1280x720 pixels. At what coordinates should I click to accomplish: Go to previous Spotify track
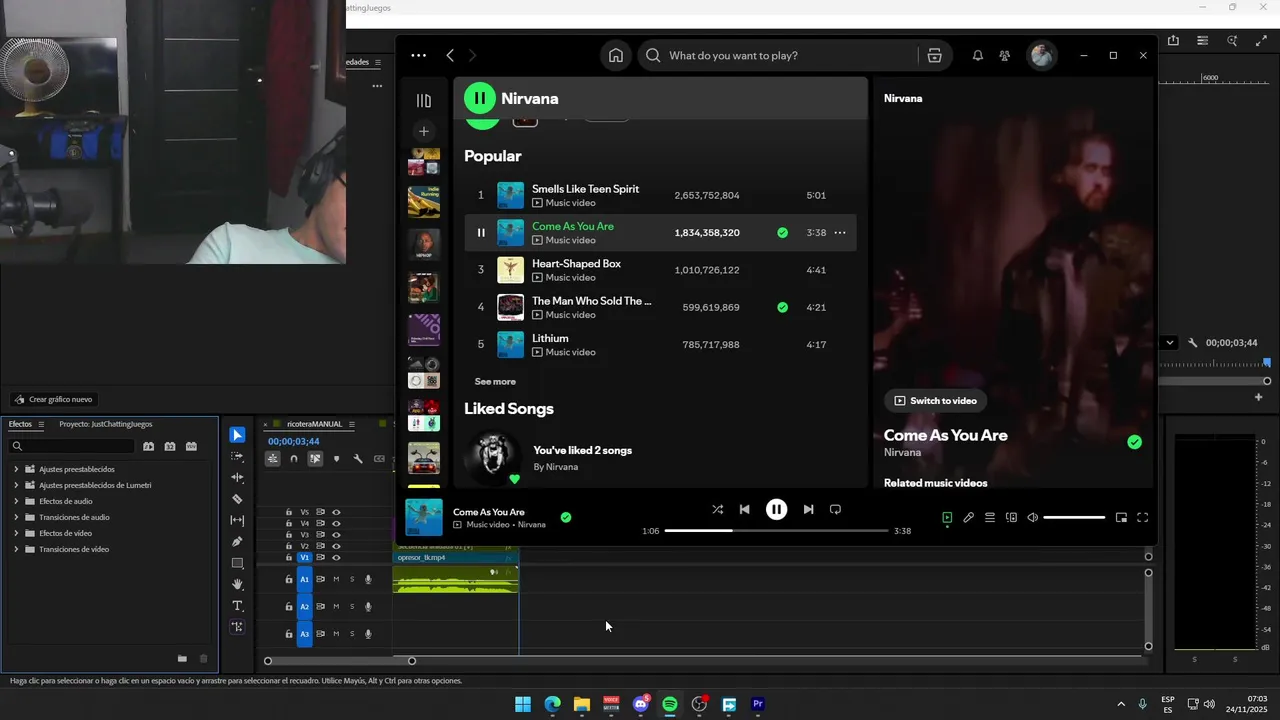(x=744, y=509)
